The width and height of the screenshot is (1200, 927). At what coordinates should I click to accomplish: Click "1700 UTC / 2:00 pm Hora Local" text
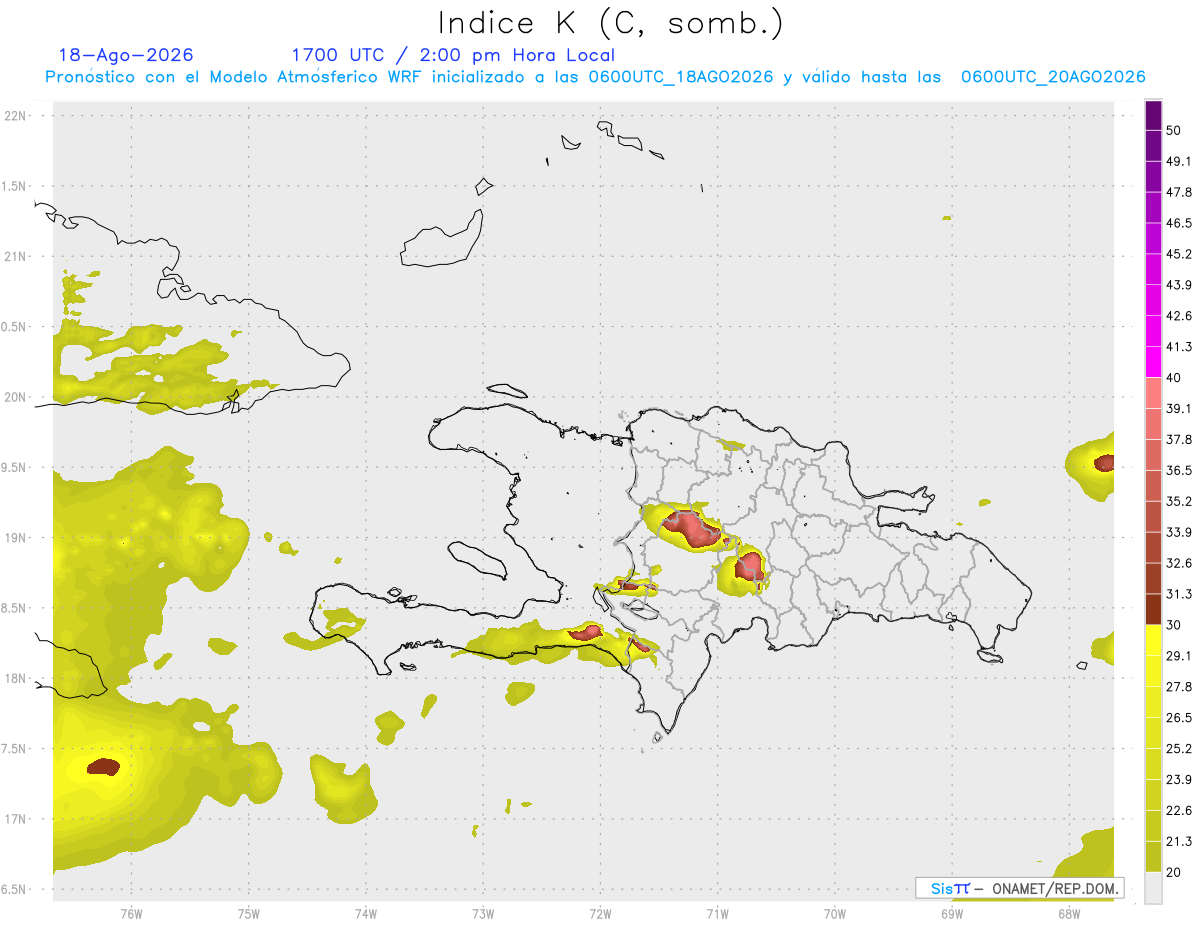453,55
